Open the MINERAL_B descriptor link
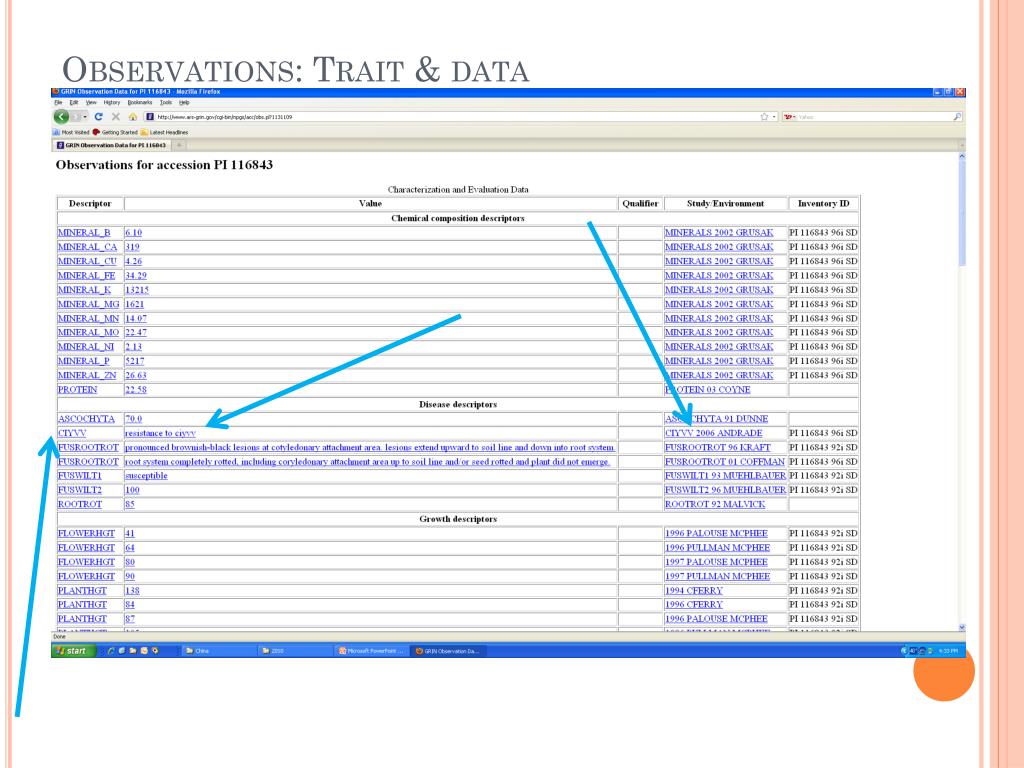The width and height of the screenshot is (1024, 768). tap(84, 232)
